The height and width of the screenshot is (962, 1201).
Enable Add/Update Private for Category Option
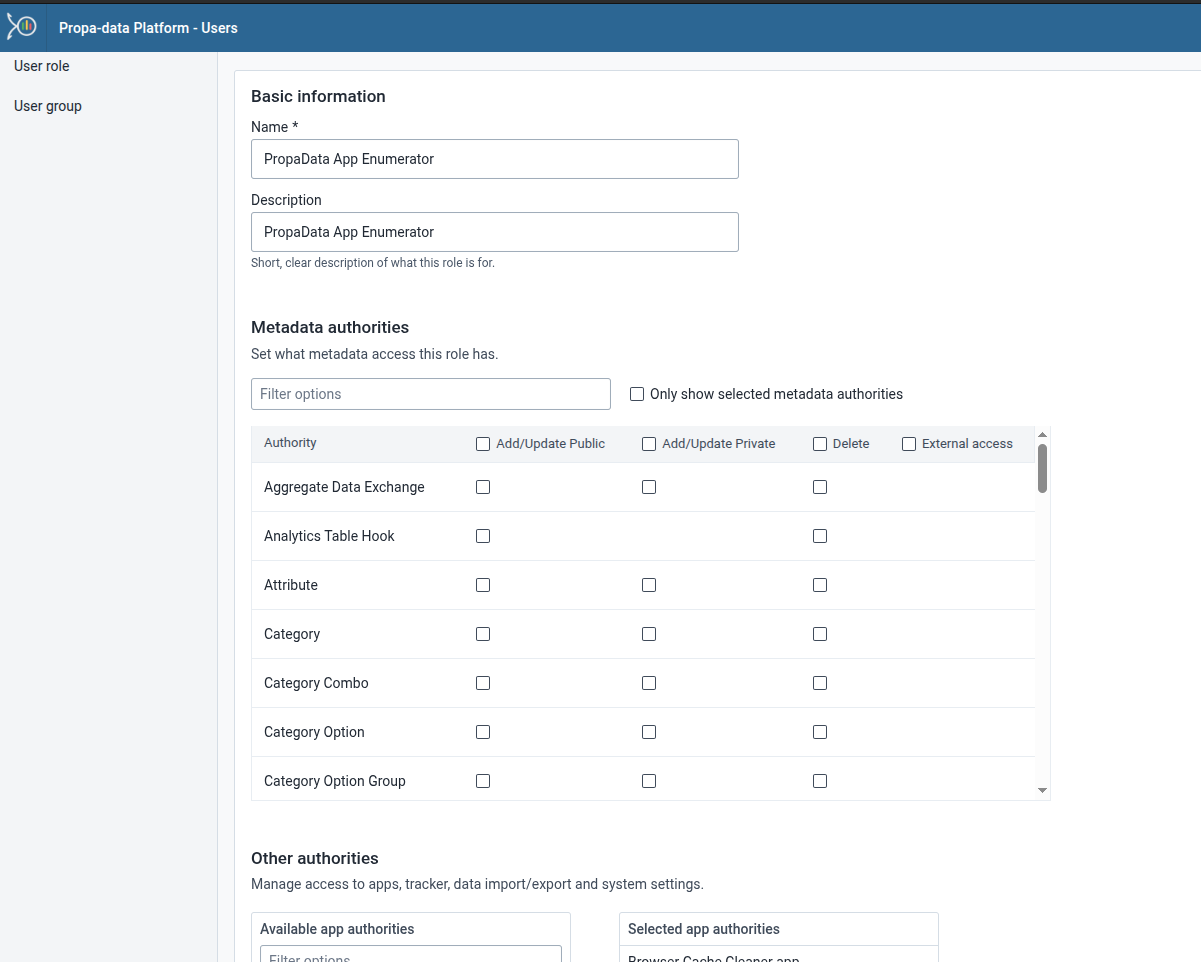tap(649, 732)
